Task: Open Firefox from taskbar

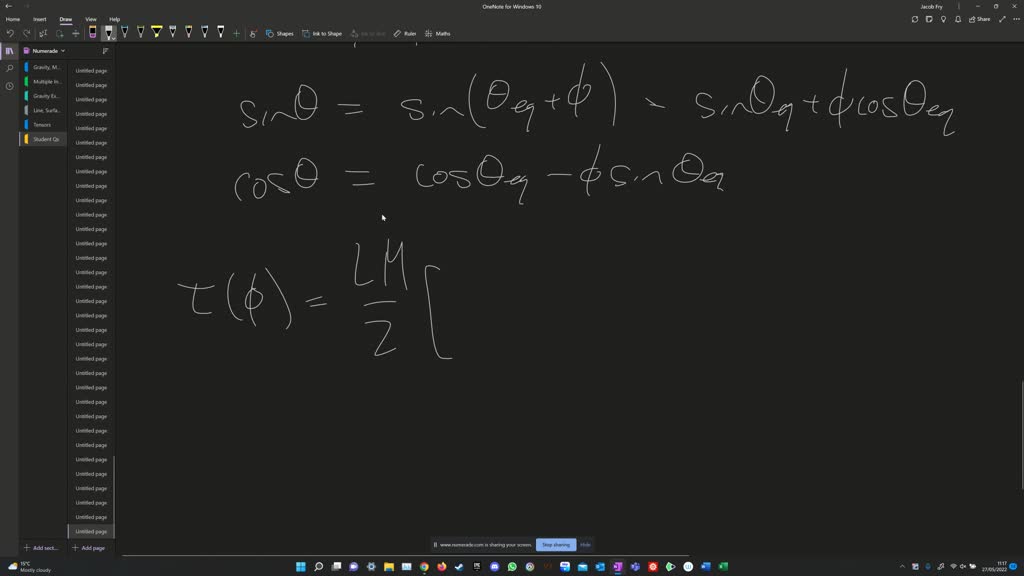Action: click(441, 566)
